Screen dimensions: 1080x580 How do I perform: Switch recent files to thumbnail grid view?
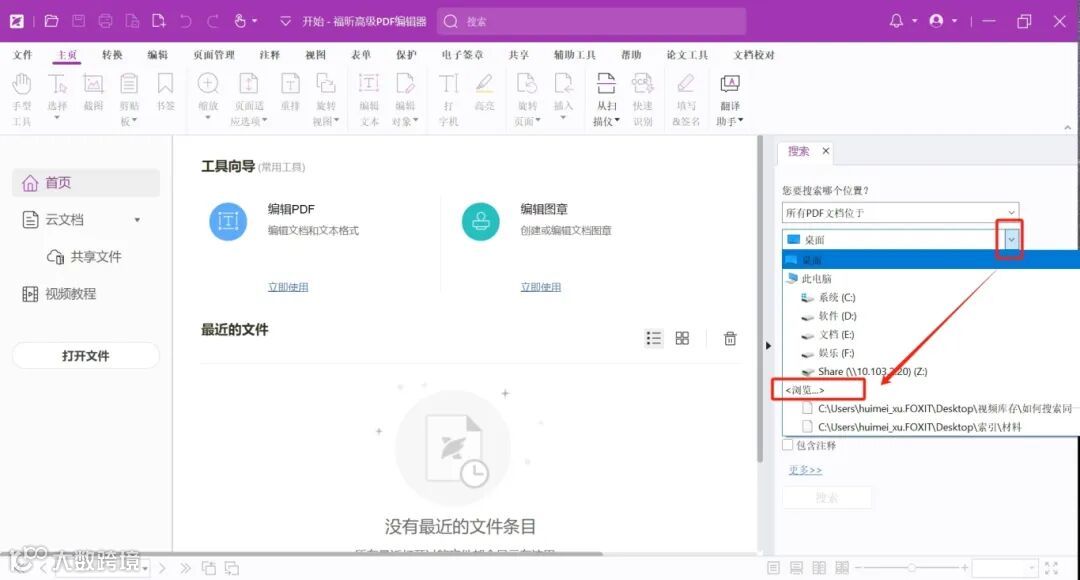[x=682, y=338]
